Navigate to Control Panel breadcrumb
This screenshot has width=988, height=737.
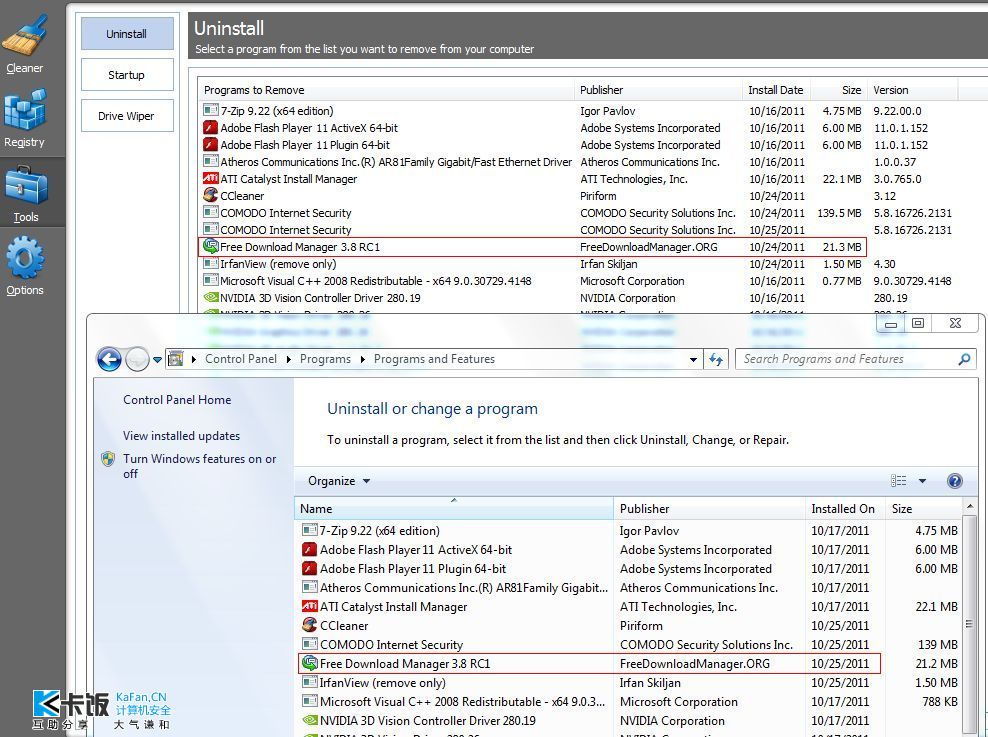click(x=241, y=359)
